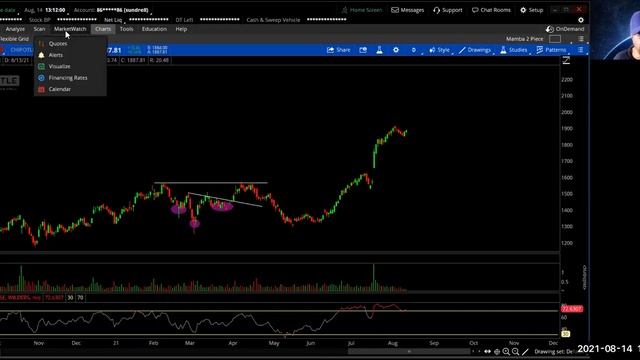The image size is (640, 360).
Task: Open the chart Style menu
Action: (x=440, y=50)
